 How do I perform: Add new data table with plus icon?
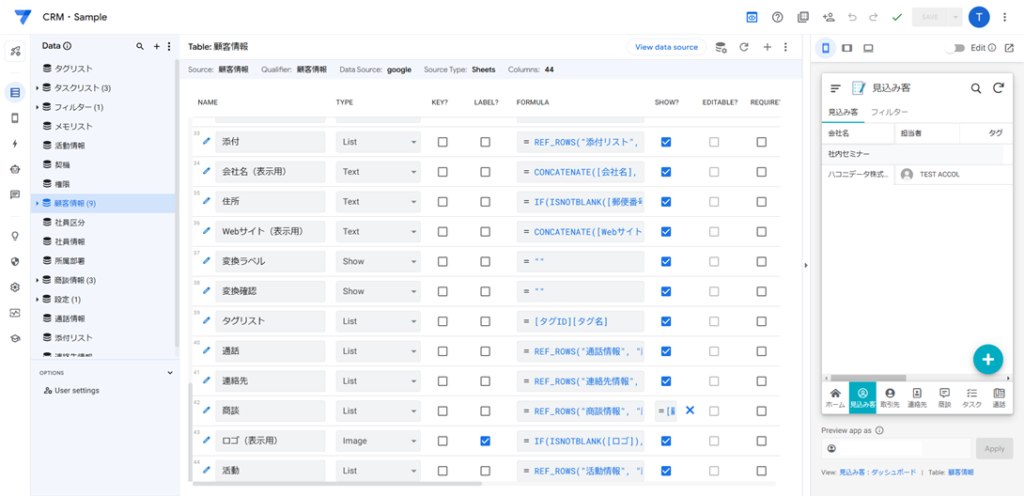pos(156,46)
